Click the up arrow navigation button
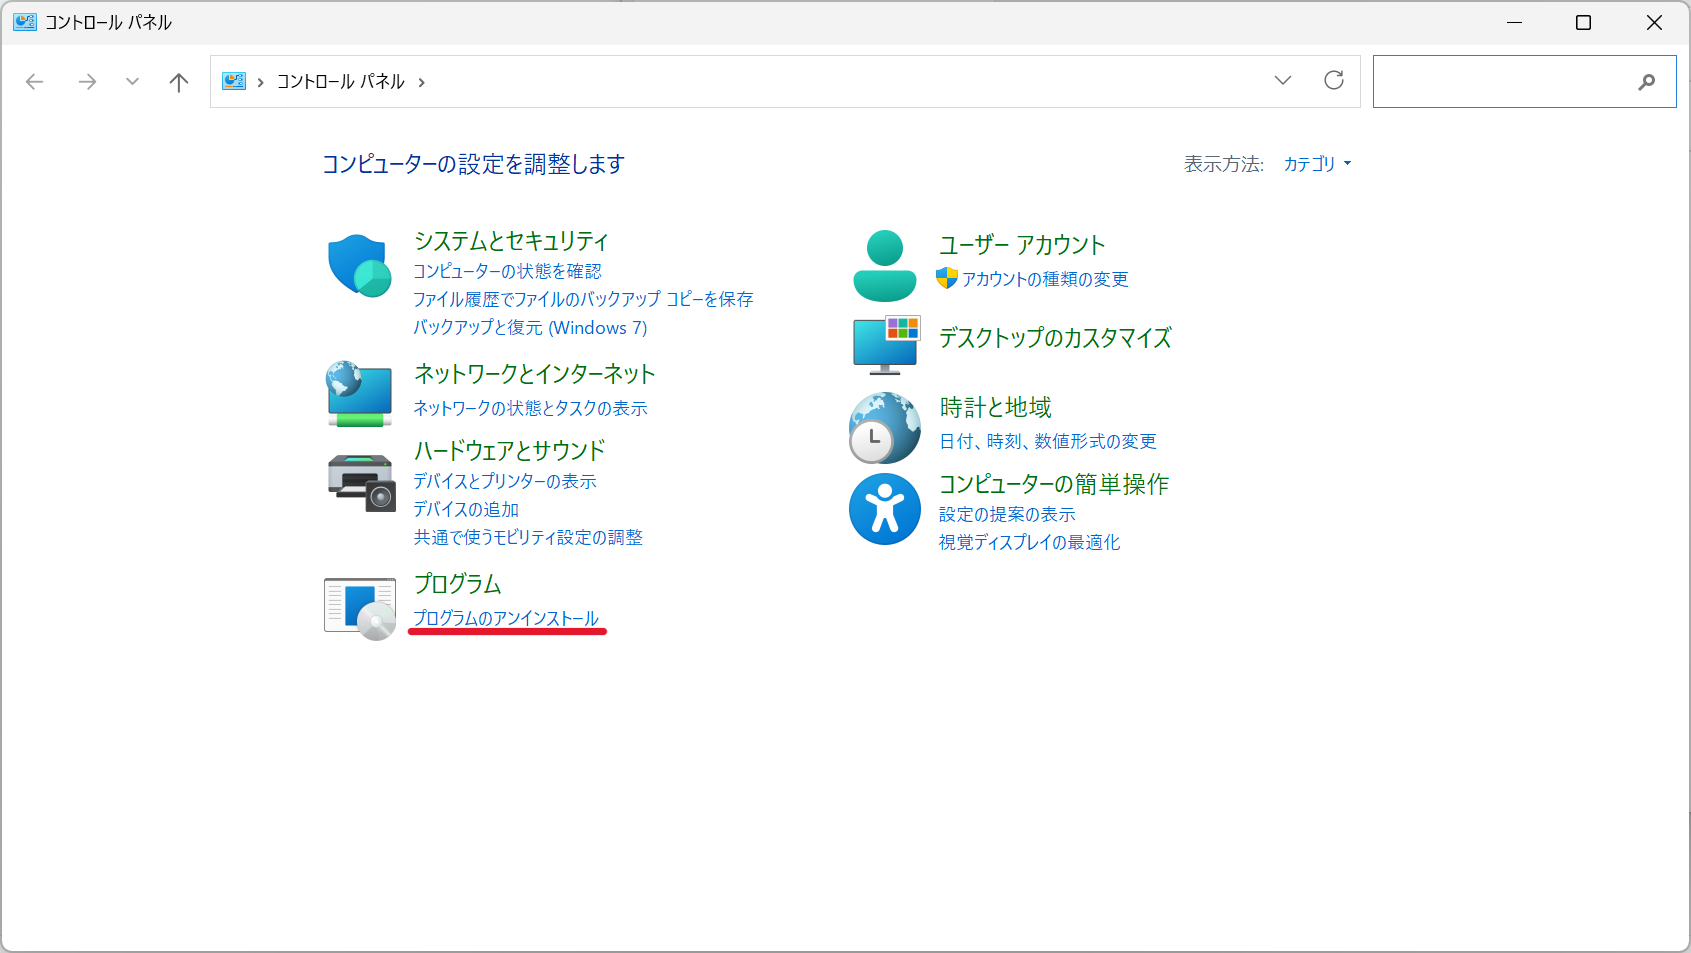Viewport: 1691px width, 953px height. tap(179, 82)
